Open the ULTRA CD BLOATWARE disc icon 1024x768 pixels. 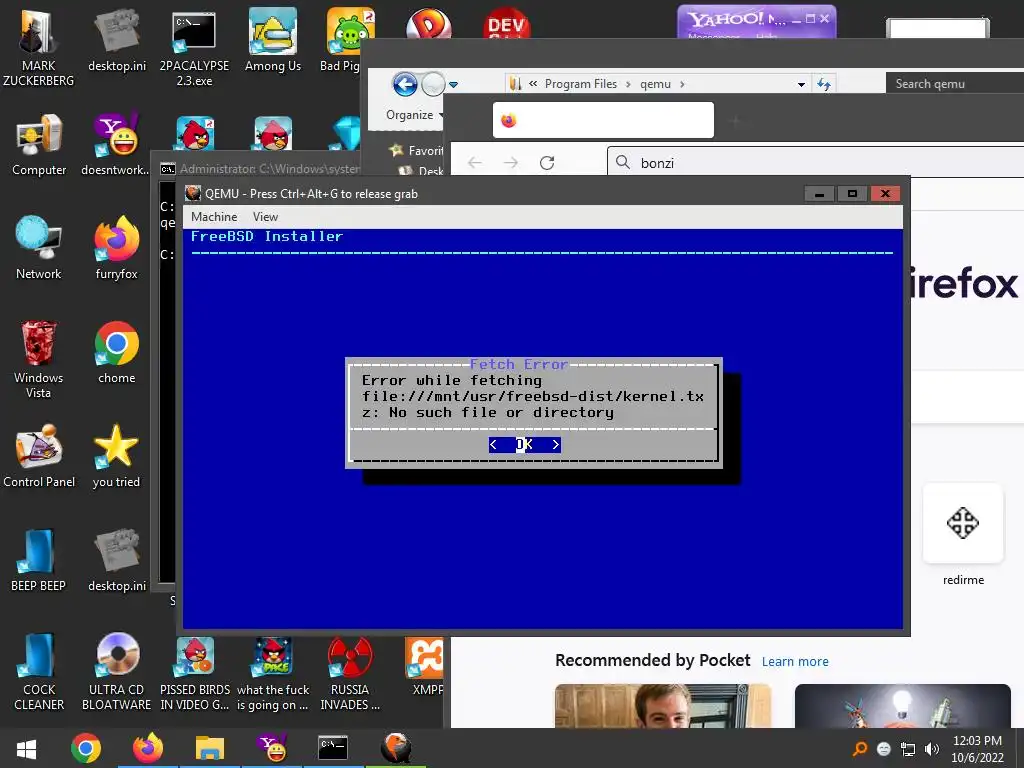(116, 671)
